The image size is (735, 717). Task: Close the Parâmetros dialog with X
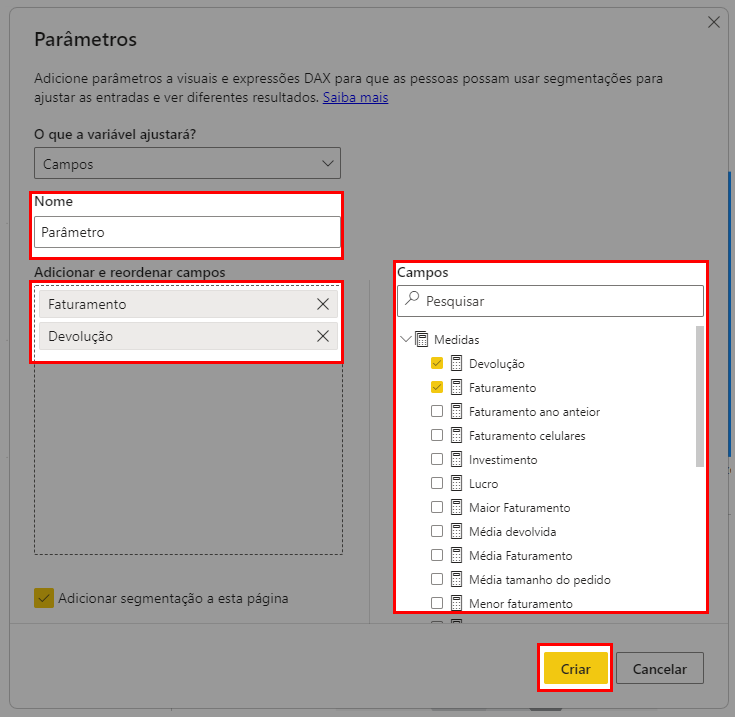click(714, 22)
